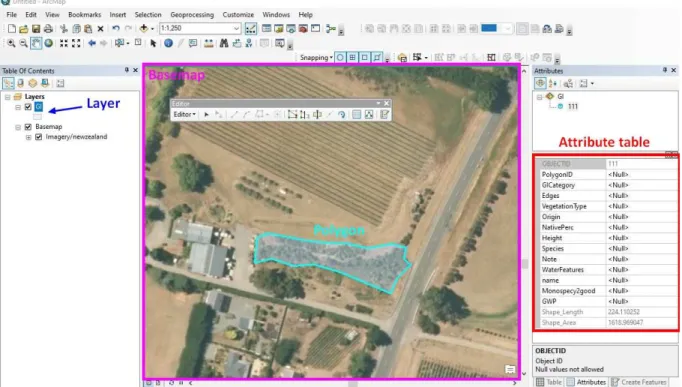Click the Species value cell
This screenshot has height=387, width=682.
(x=642, y=249)
